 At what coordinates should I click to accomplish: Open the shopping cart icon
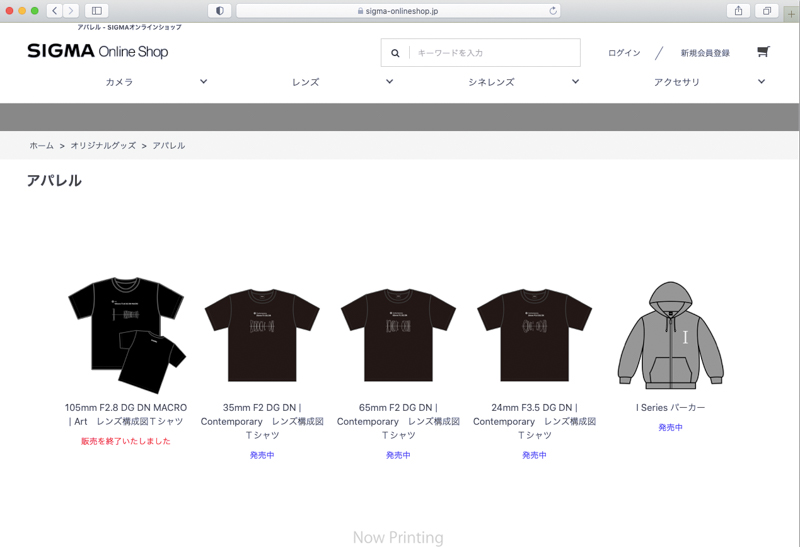point(763,52)
